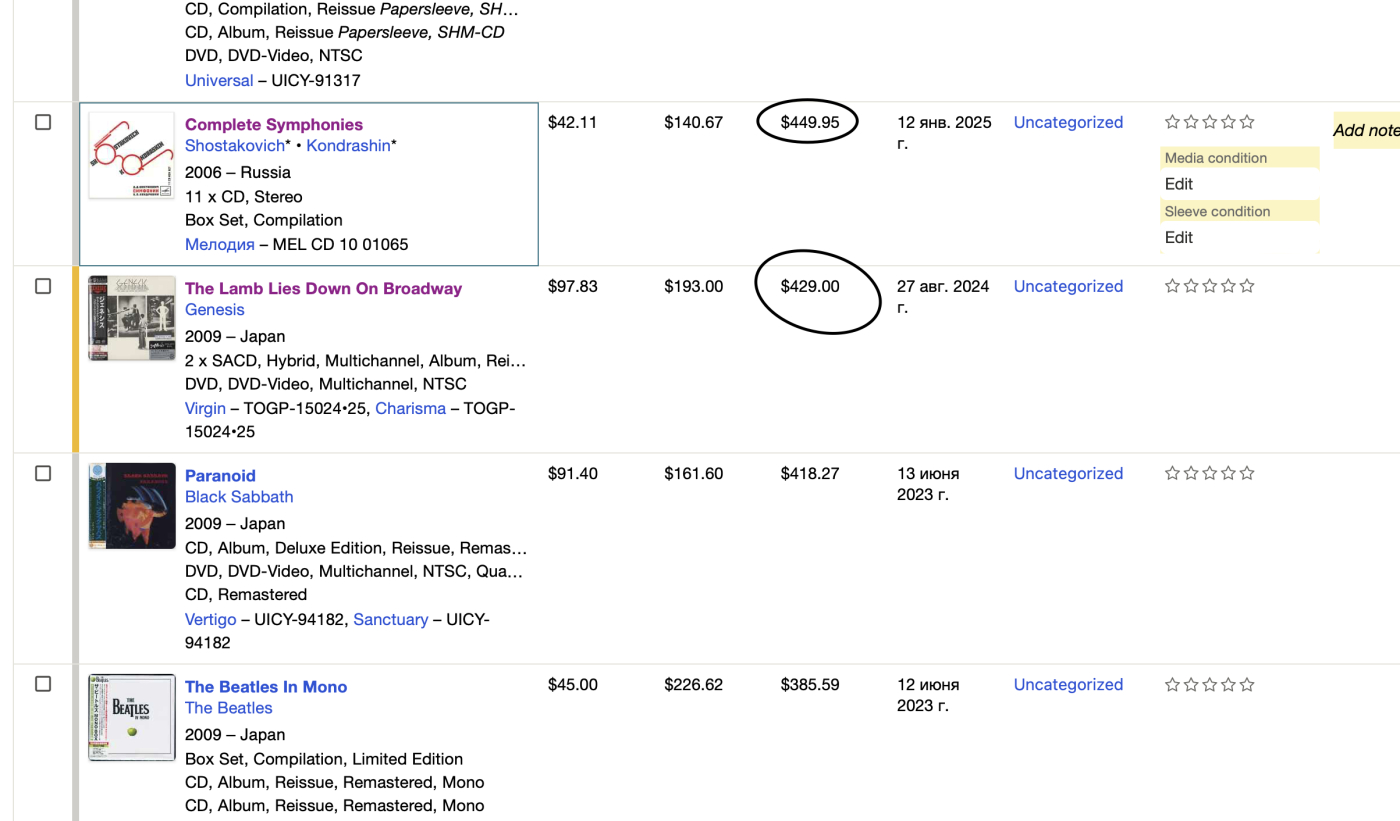Image resolution: width=1400 pixels, height=821 pixels.
Task: Select the Beatles In Mono checkbox
Action: (43, 684)
